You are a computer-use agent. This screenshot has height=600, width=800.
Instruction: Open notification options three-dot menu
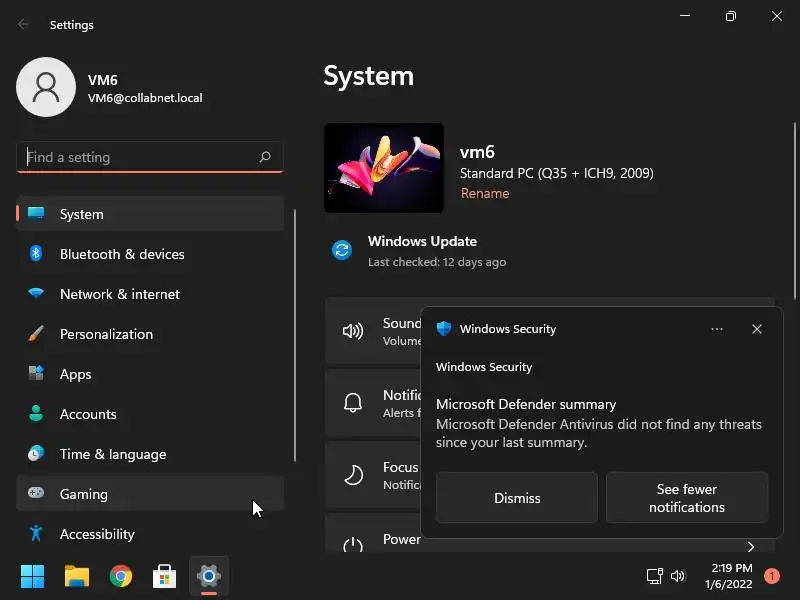(717, 329)
